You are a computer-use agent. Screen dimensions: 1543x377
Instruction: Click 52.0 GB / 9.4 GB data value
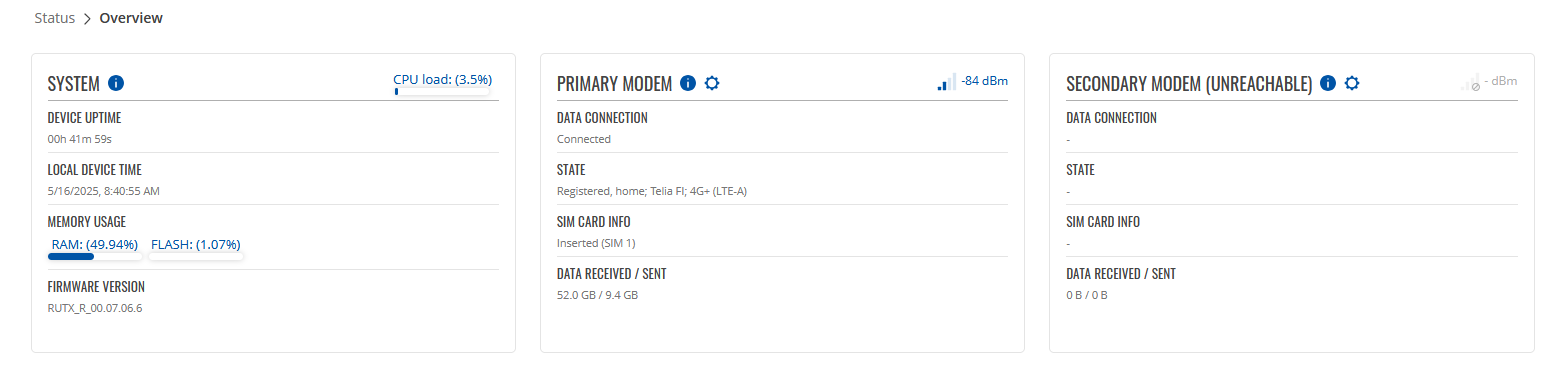pos(597,295)
